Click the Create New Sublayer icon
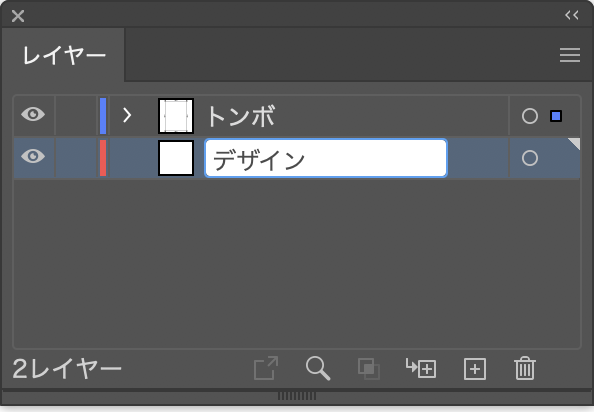 [x=421, y=368]
